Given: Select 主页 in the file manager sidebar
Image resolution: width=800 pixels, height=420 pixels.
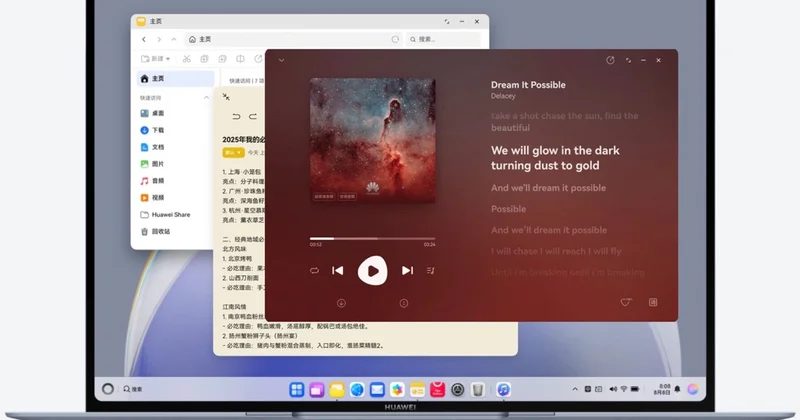Looking at the screenshot, I should pos(176,79).
